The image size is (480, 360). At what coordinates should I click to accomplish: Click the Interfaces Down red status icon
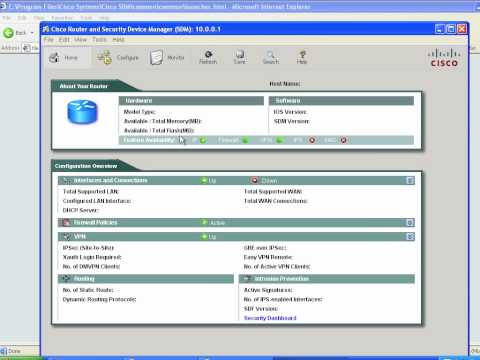point(255,180)
